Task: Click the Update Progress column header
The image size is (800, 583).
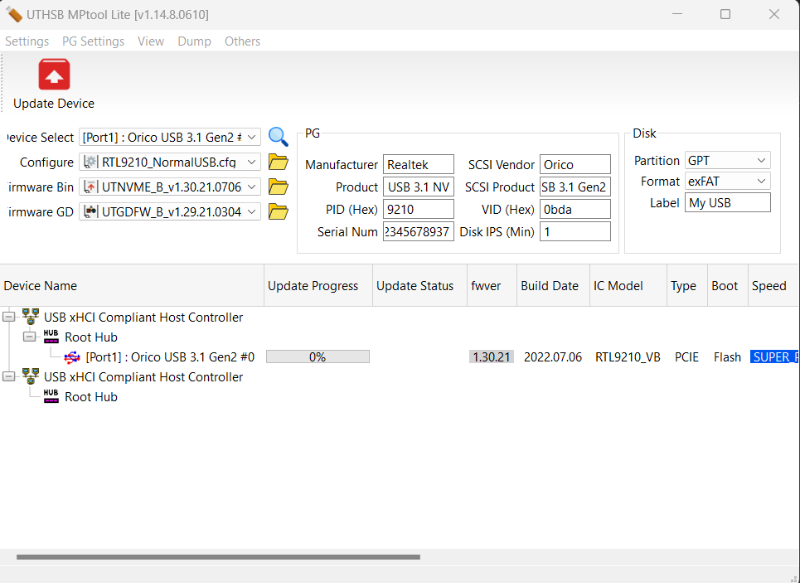Action: pyautogui.click(x=313, y=286)
